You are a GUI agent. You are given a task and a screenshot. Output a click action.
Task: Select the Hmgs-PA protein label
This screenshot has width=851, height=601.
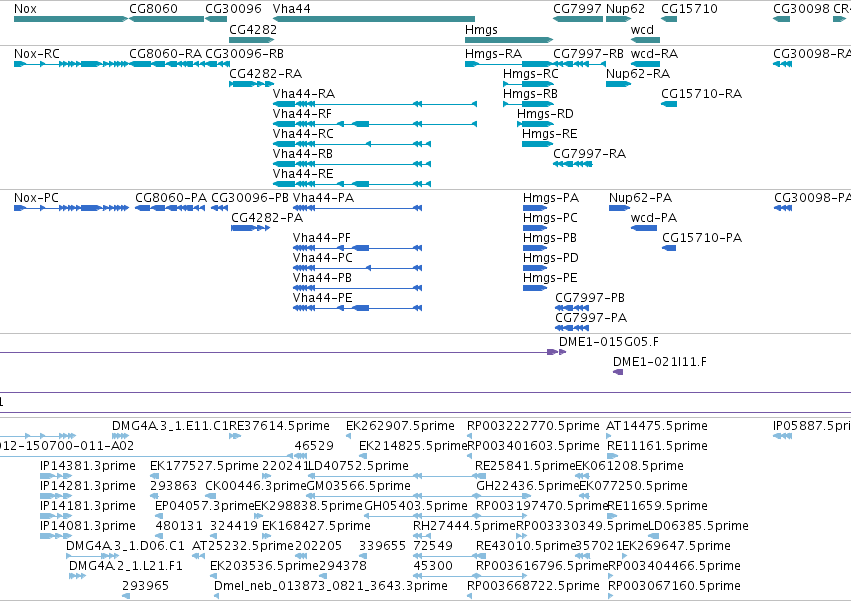(x=551, y=198)
